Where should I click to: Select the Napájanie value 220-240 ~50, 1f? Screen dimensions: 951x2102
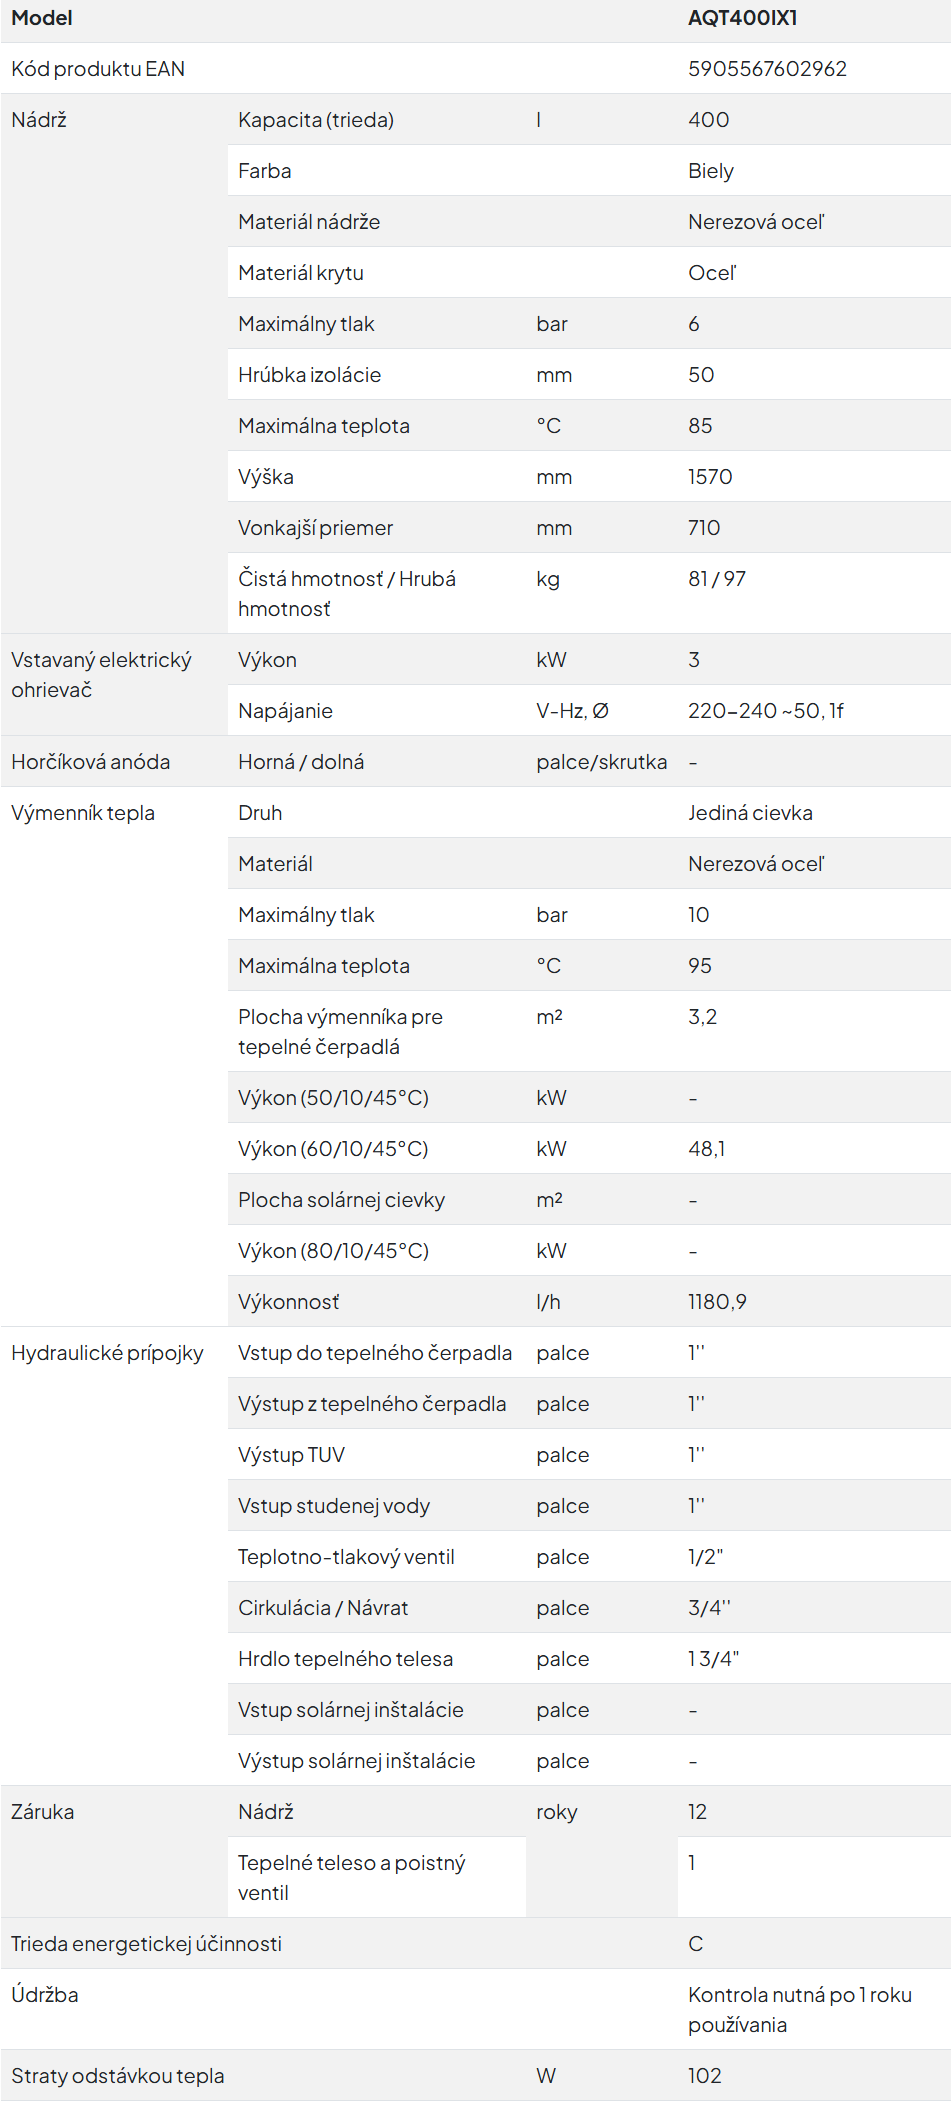[x=766, y=711]
